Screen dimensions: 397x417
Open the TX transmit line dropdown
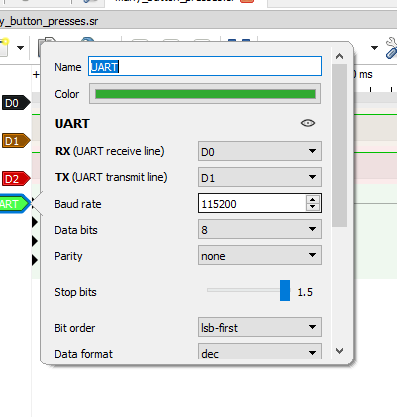tap(260, 177)
